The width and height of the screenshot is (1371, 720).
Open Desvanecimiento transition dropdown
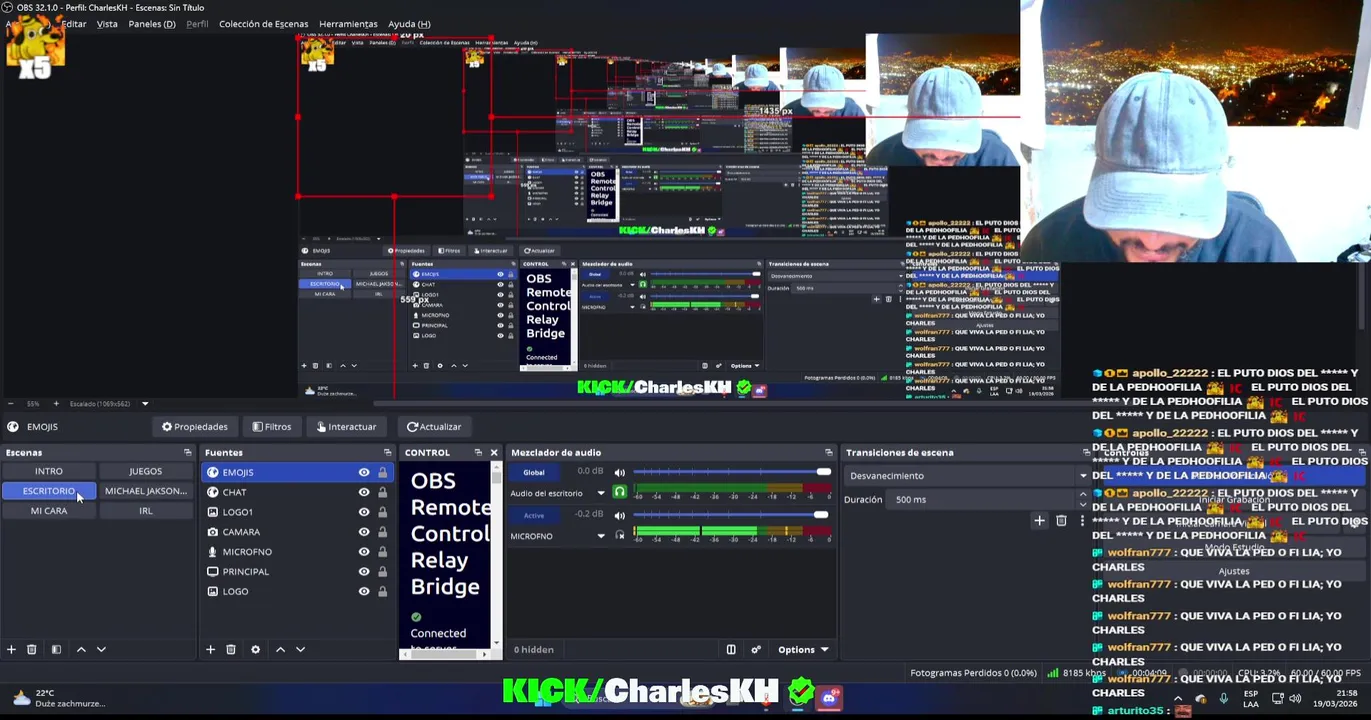pyautogui.click(x=965, y=476)
